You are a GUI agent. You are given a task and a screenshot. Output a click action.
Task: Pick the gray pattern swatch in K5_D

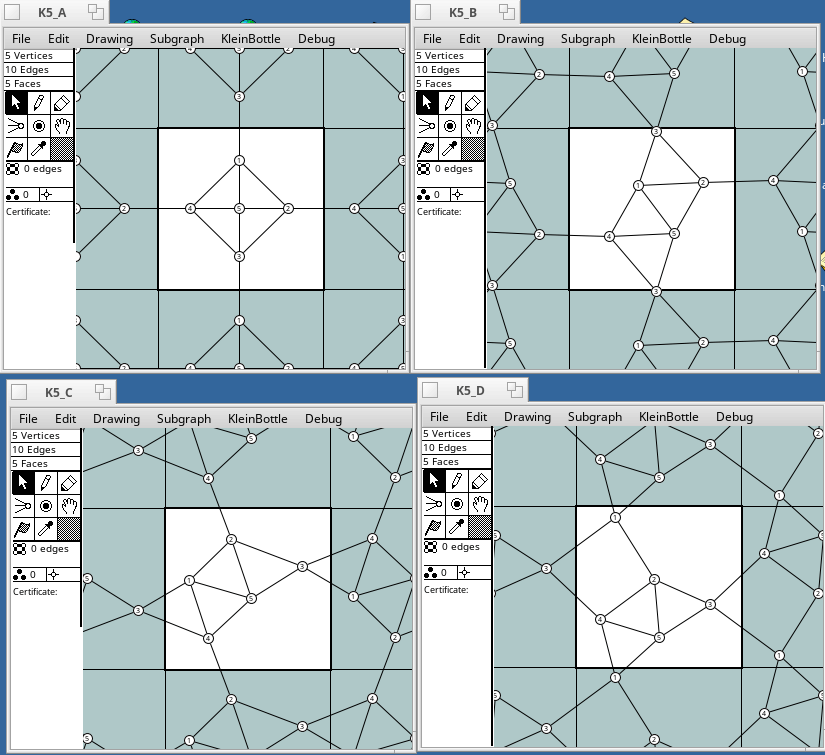(480, 526)
